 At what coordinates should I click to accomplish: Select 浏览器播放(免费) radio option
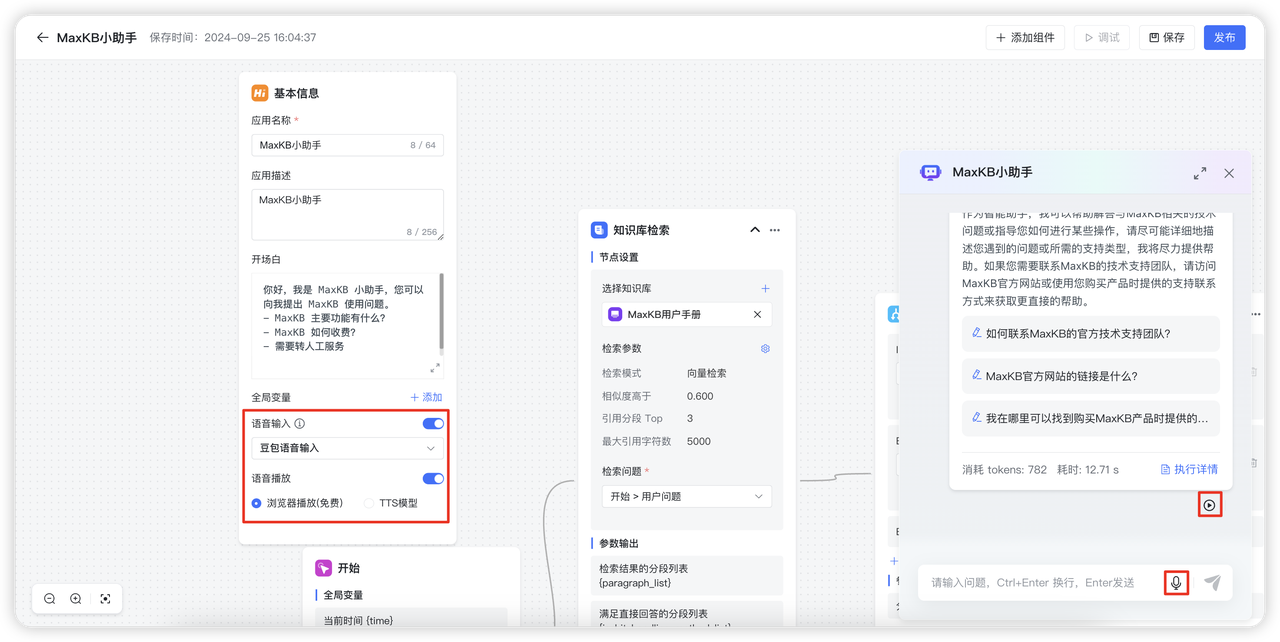point(298,503)
